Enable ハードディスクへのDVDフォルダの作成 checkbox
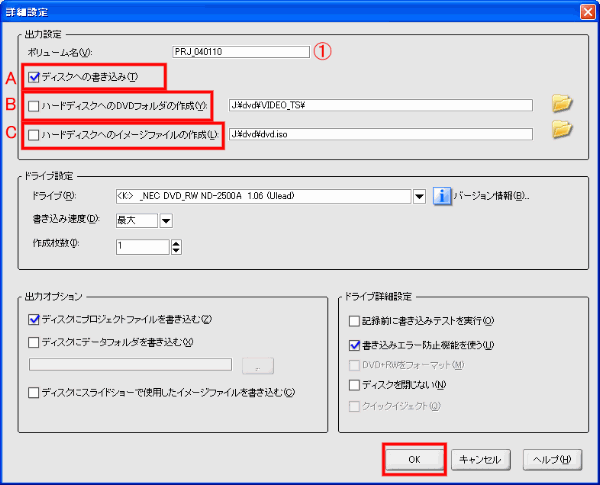The width and height of the screenshot is (600, 485). (x=36, y=105)
